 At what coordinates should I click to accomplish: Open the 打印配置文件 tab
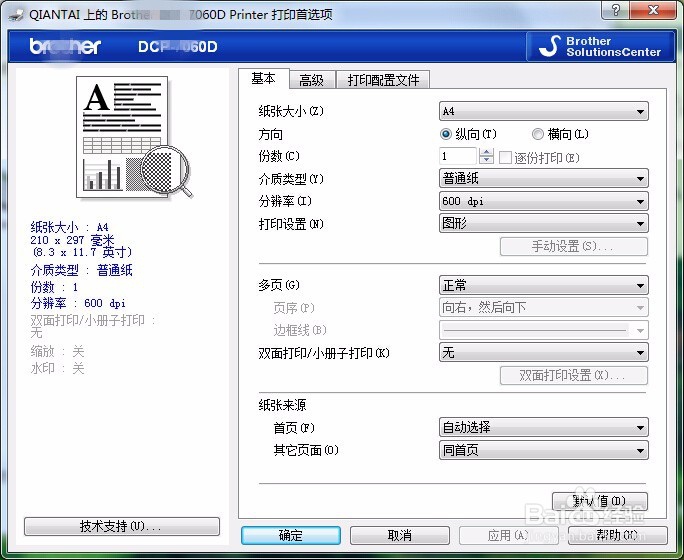pyautogui.click(x=383, y=80)
